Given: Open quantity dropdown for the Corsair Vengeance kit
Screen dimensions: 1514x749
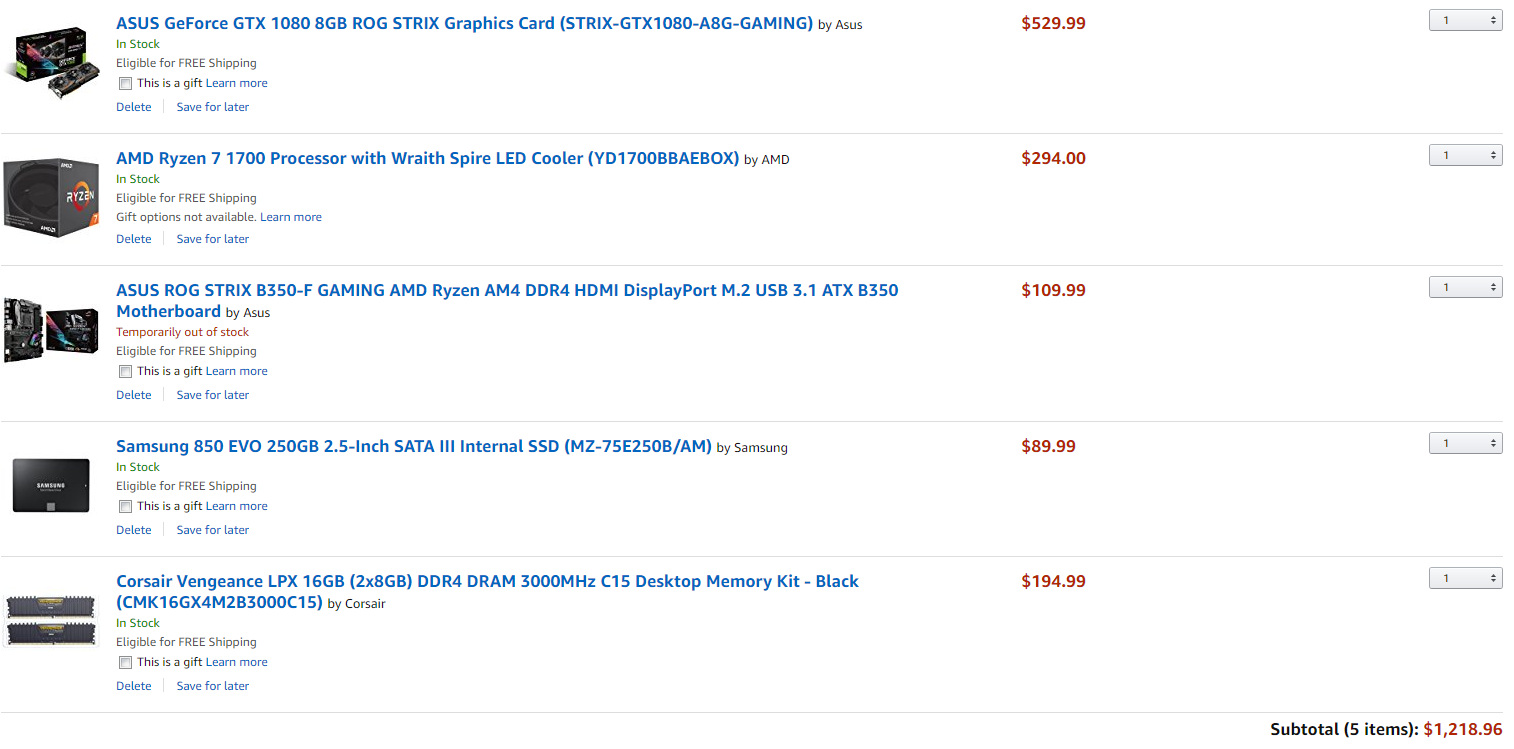Looking at the screenshot, I should click(1465, 578).
